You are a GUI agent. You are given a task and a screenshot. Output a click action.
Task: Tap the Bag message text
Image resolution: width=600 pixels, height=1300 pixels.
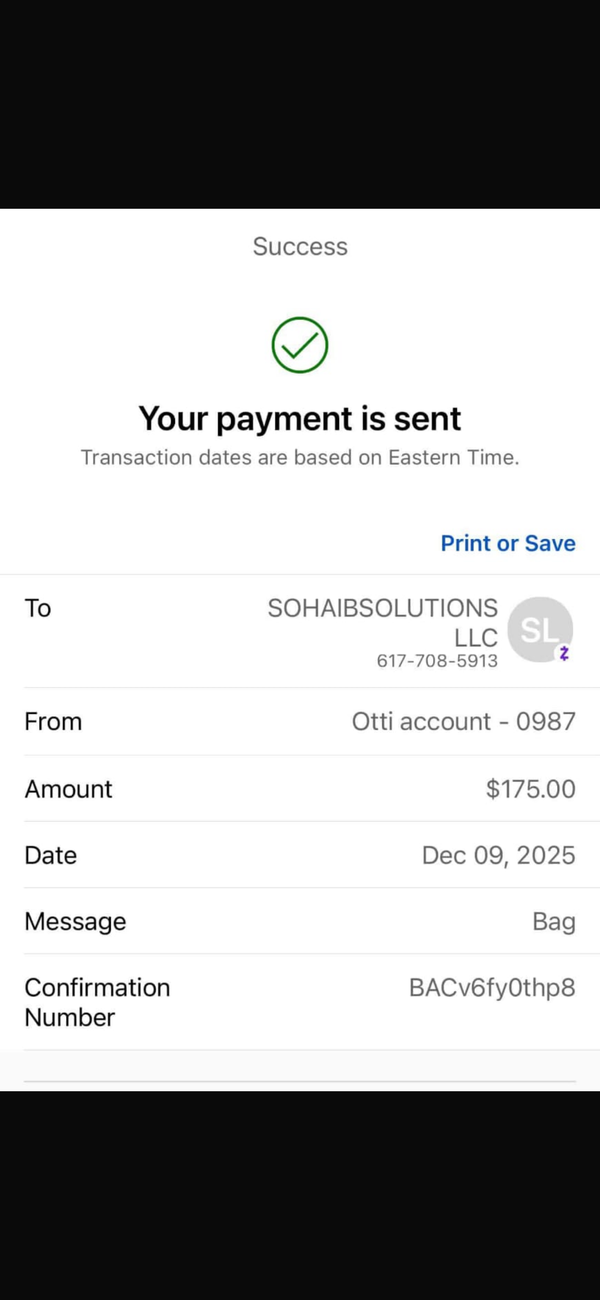pyautogui.click(x=554, y=922)
